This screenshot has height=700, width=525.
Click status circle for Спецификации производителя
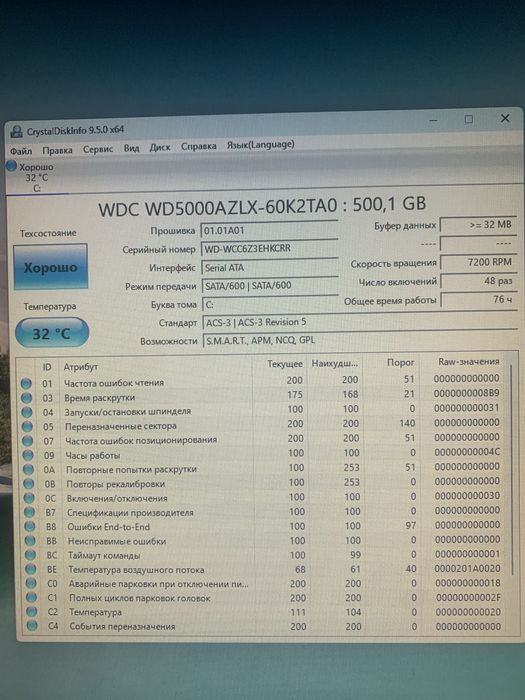30,512
